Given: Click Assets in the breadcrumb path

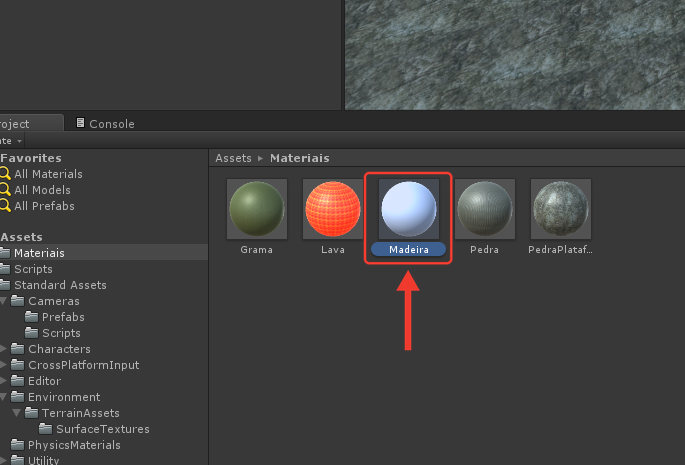Looking at the screenshot, I should coord(233,158).
